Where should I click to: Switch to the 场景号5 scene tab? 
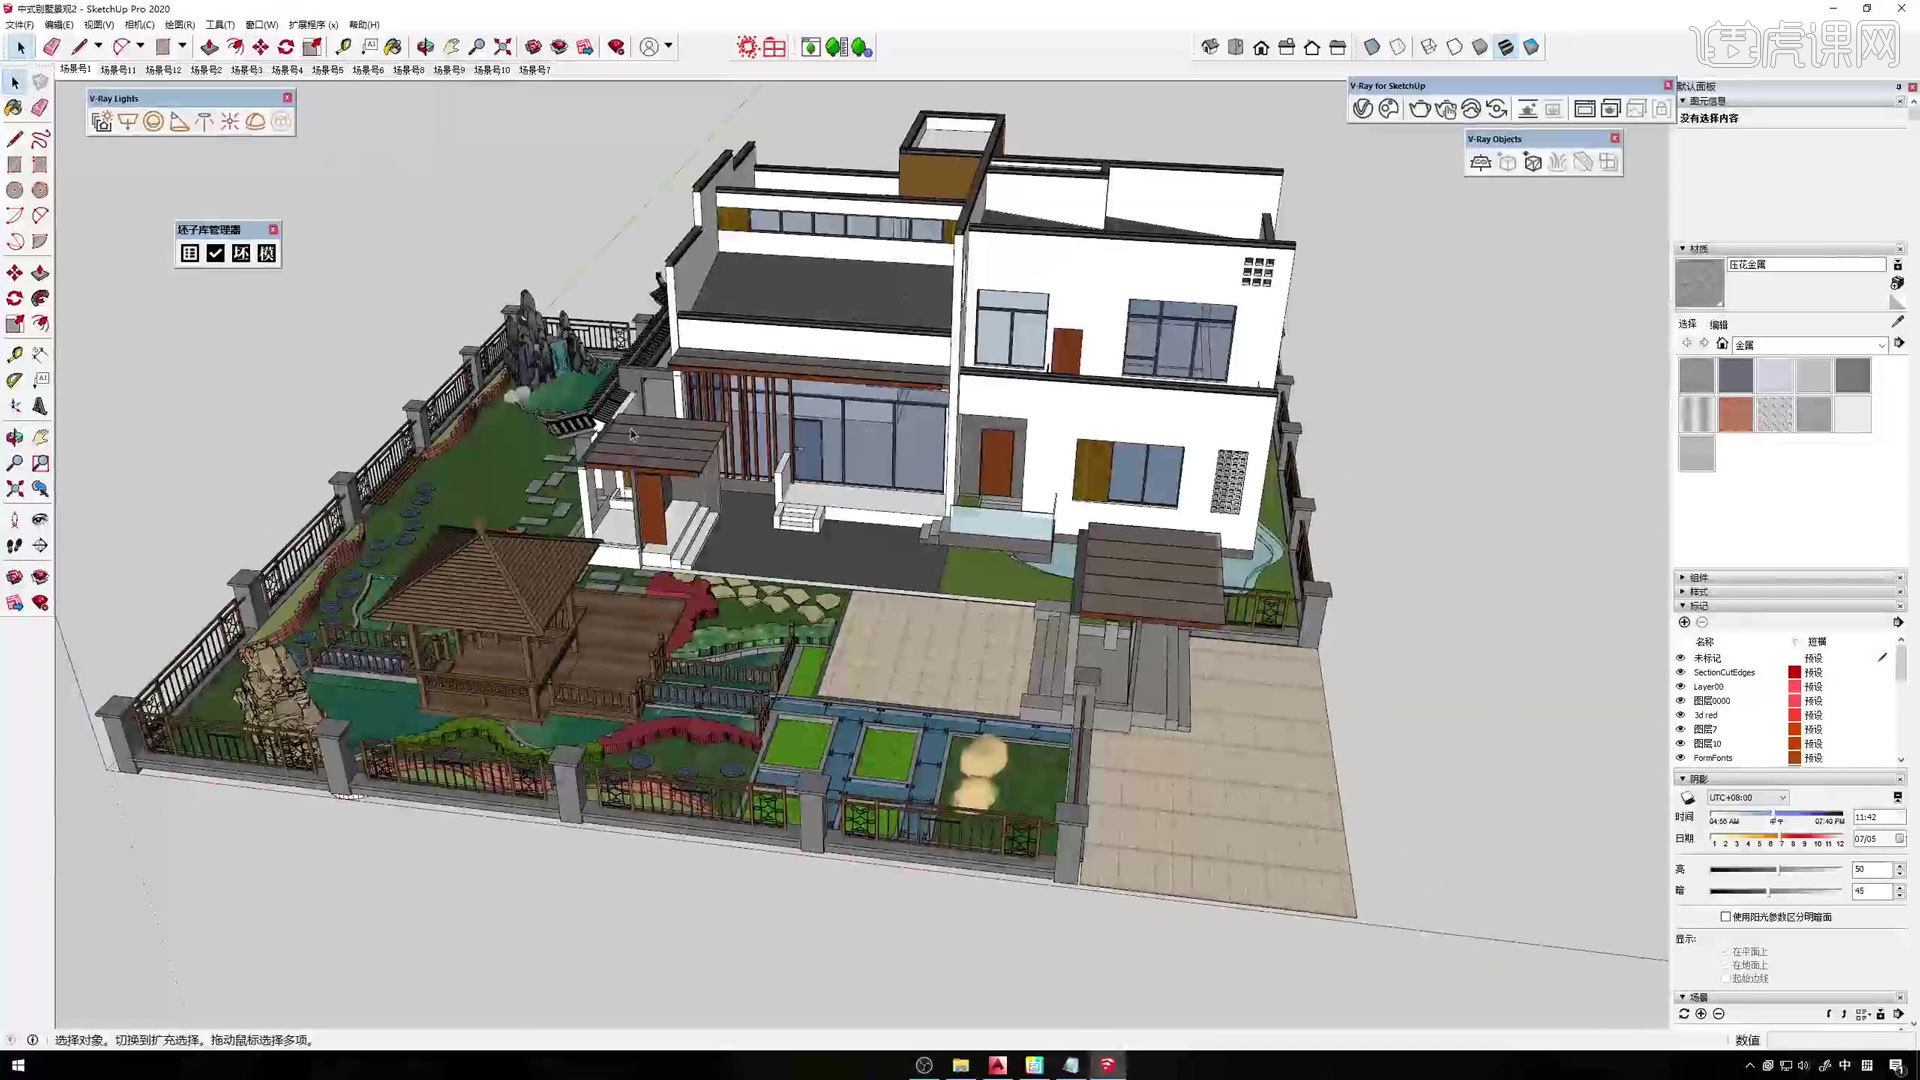click(x=327, y=70)
